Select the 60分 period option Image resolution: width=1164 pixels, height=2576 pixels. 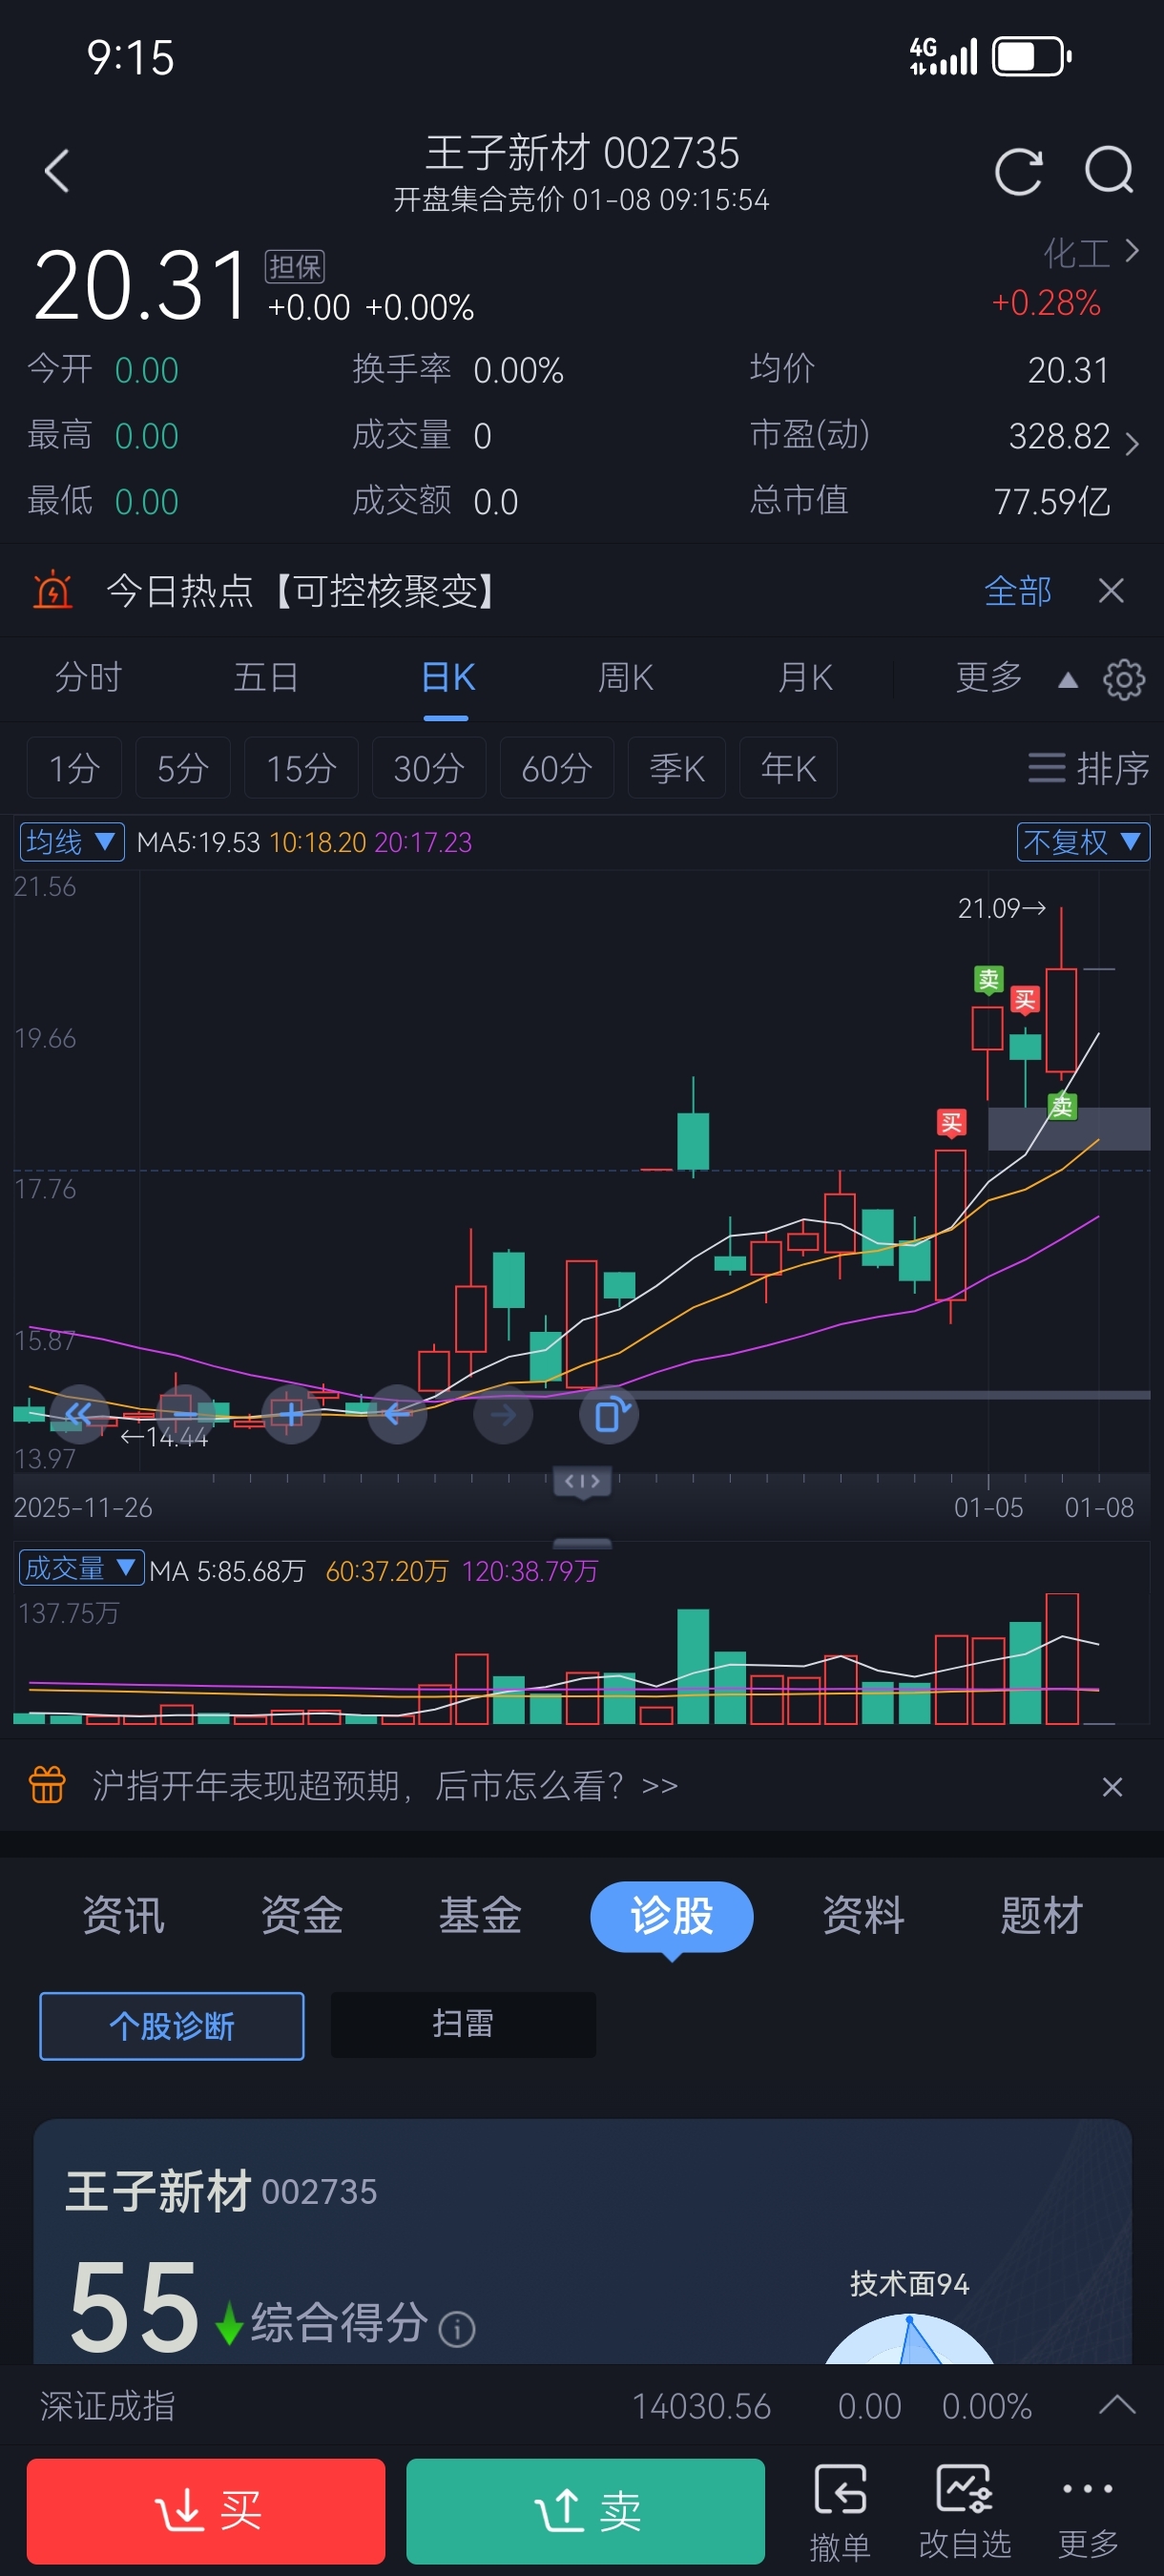tap(556, 768)
